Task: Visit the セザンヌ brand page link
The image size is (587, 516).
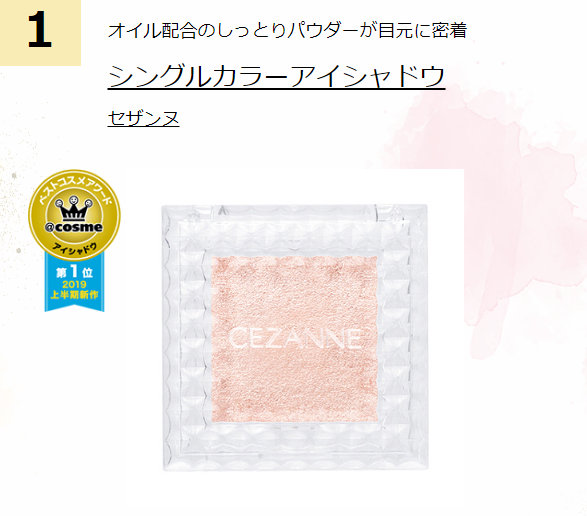Action: 143,118
